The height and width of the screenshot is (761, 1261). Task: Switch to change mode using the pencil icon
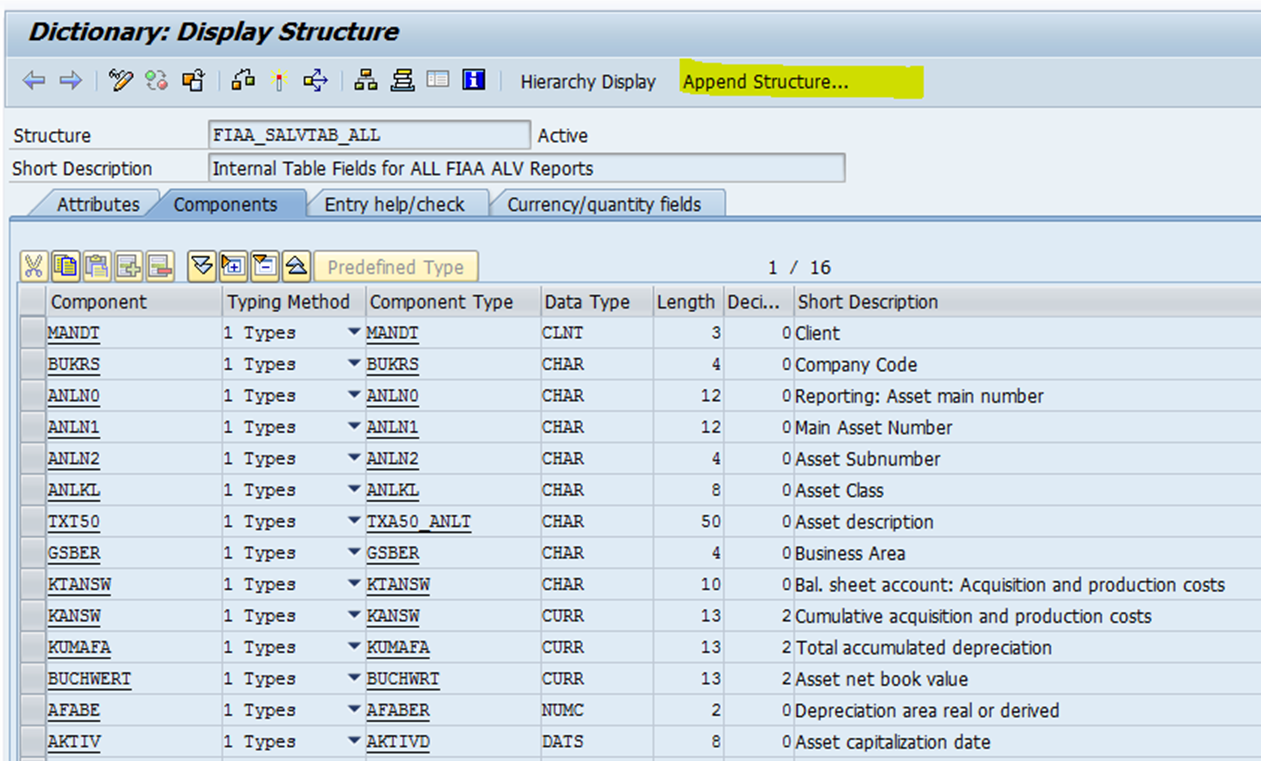[x=122, y=82]
